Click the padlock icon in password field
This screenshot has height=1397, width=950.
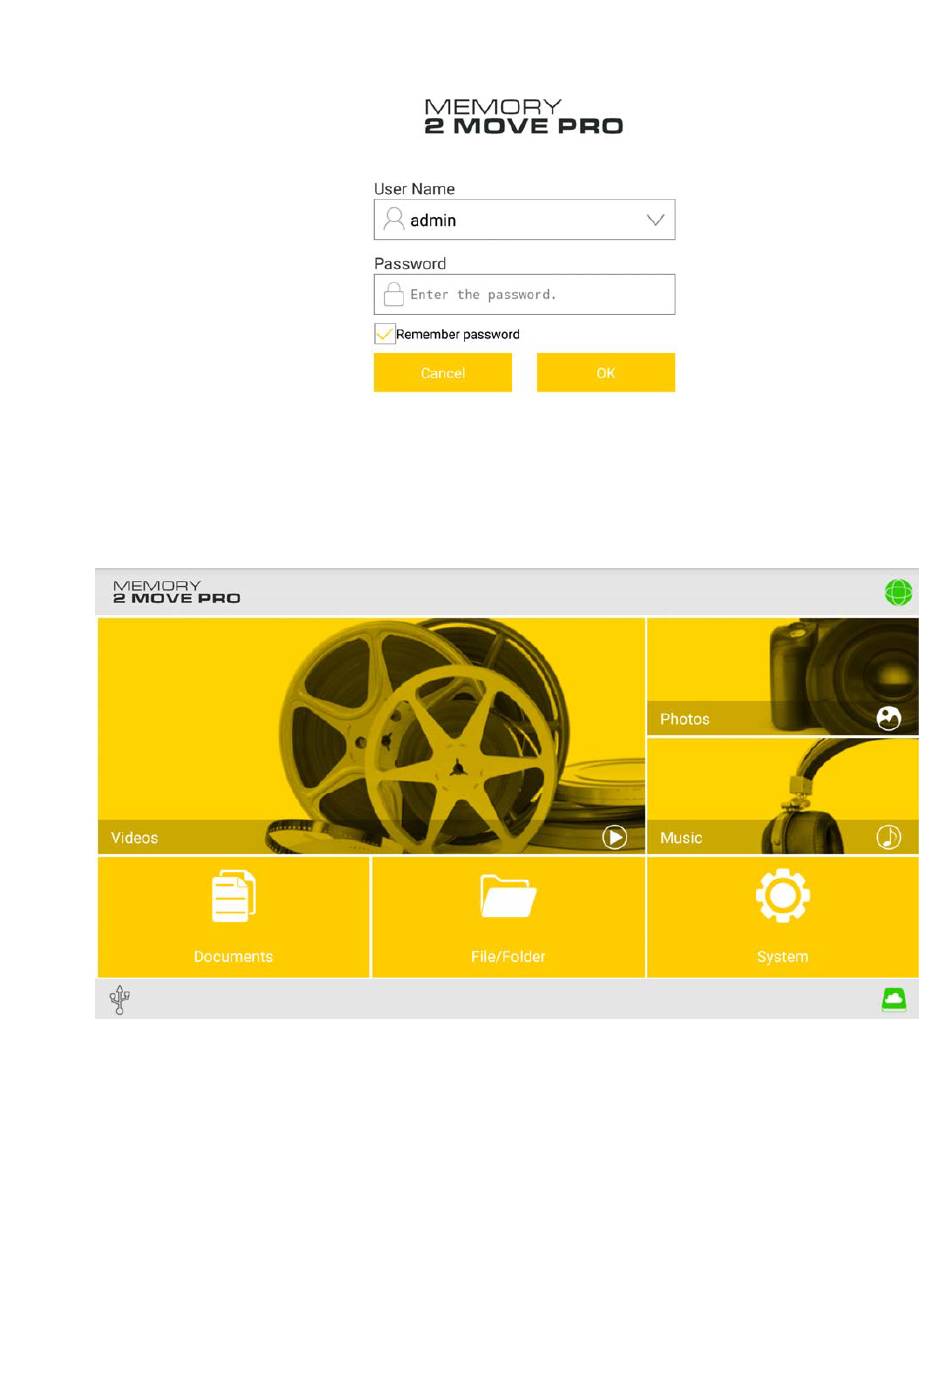pyautogui.click(x=394, y=294)
